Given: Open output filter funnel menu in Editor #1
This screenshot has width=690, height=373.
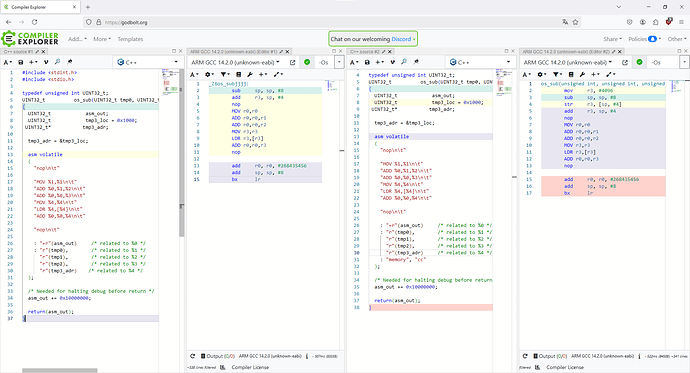Looking at the screenshot, I should [x=225, y=74].
